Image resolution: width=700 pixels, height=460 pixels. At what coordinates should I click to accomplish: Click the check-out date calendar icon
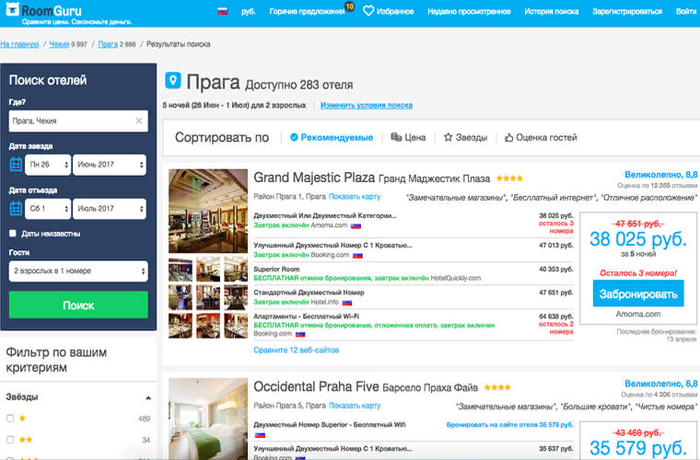16,208
